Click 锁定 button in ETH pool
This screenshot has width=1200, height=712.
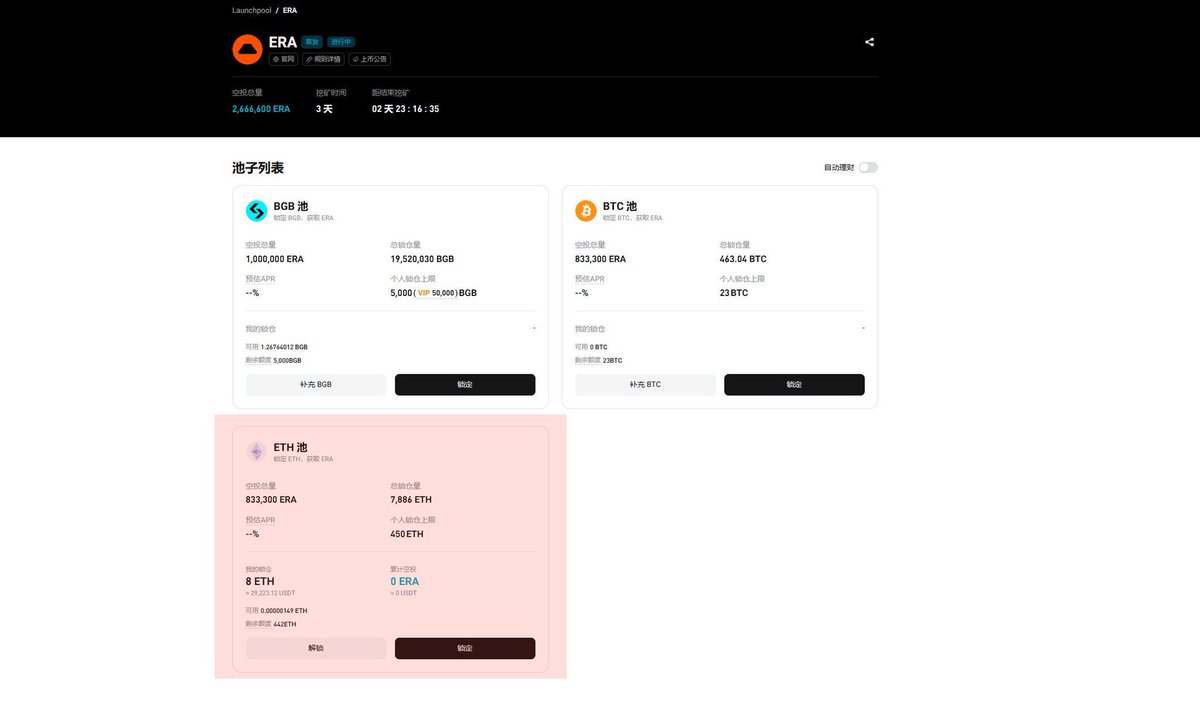click(x=465, y=648)
